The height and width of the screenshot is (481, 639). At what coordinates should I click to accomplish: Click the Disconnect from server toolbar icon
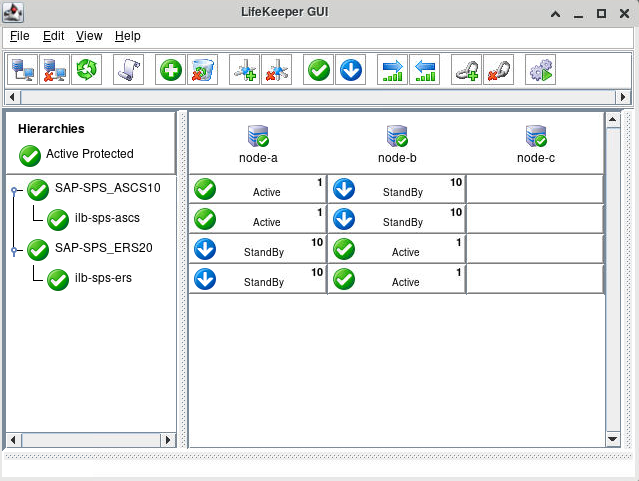point(54,70)
